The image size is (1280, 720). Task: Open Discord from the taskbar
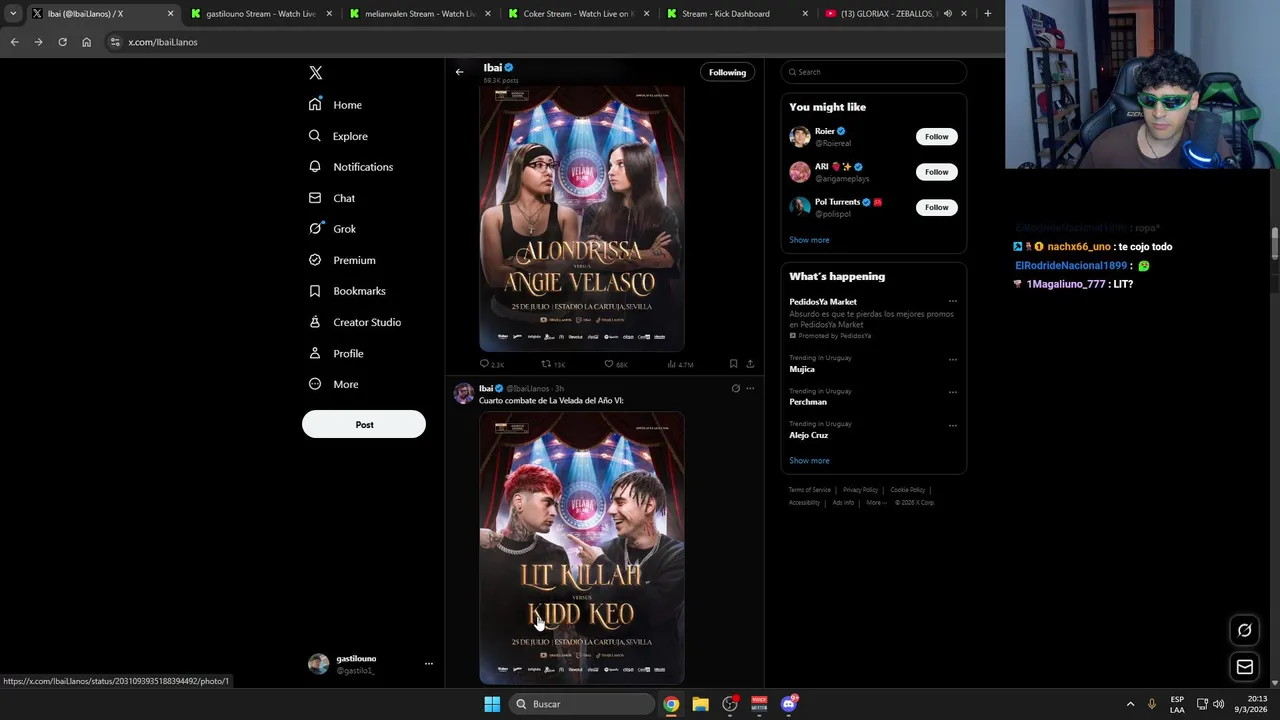(x=788, y=704)
